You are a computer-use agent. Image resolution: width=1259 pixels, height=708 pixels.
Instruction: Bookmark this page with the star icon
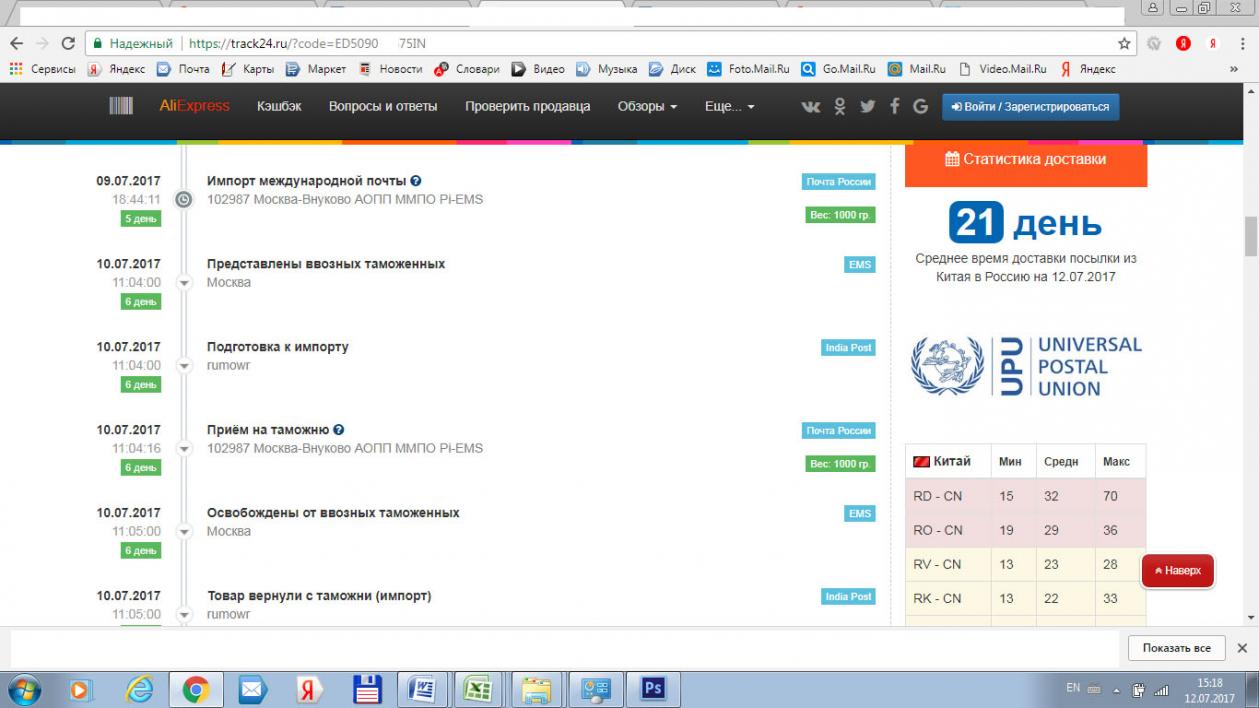1124,44
